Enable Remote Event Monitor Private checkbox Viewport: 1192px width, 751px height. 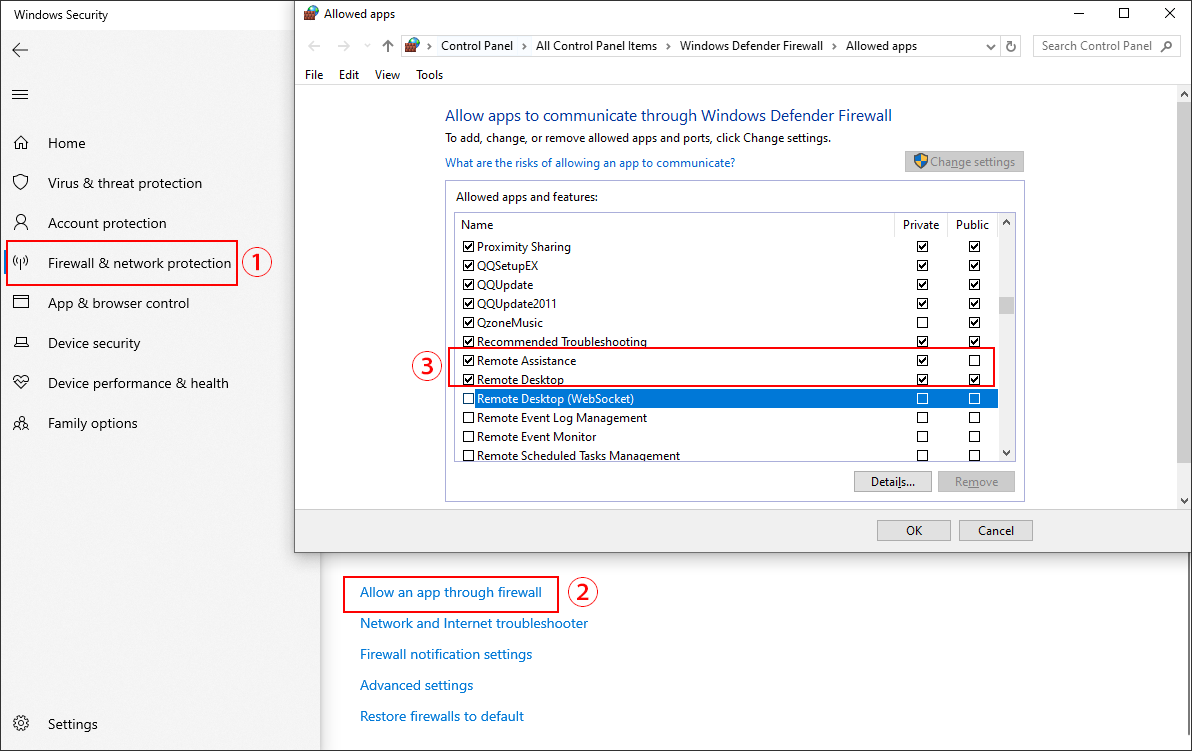coord(922,436)
